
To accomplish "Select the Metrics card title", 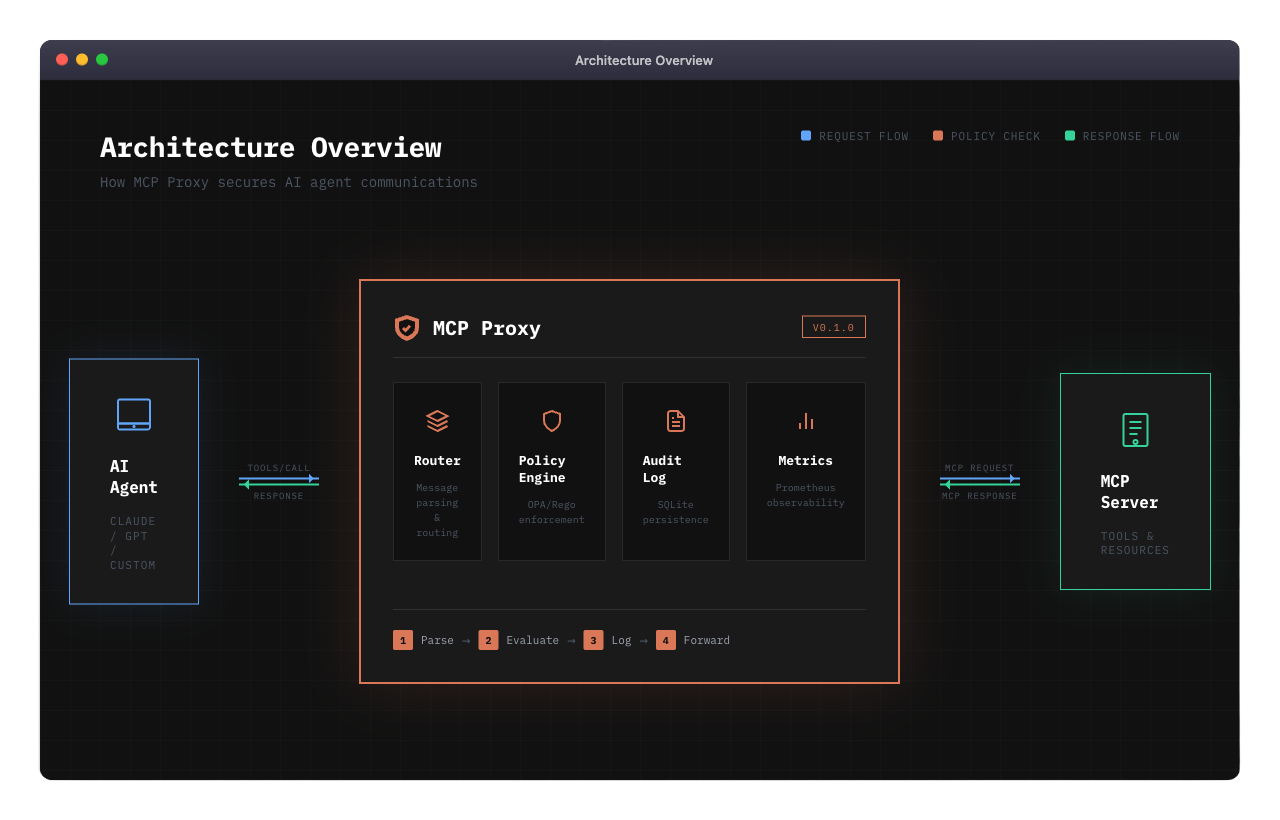I will tap(806, 461).
